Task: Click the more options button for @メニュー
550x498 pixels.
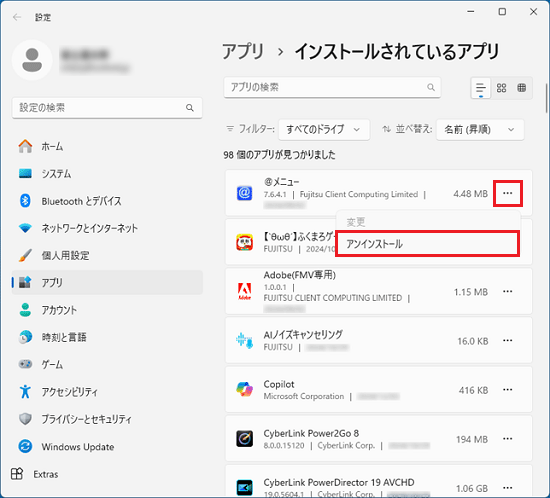Action: [508, 193]
